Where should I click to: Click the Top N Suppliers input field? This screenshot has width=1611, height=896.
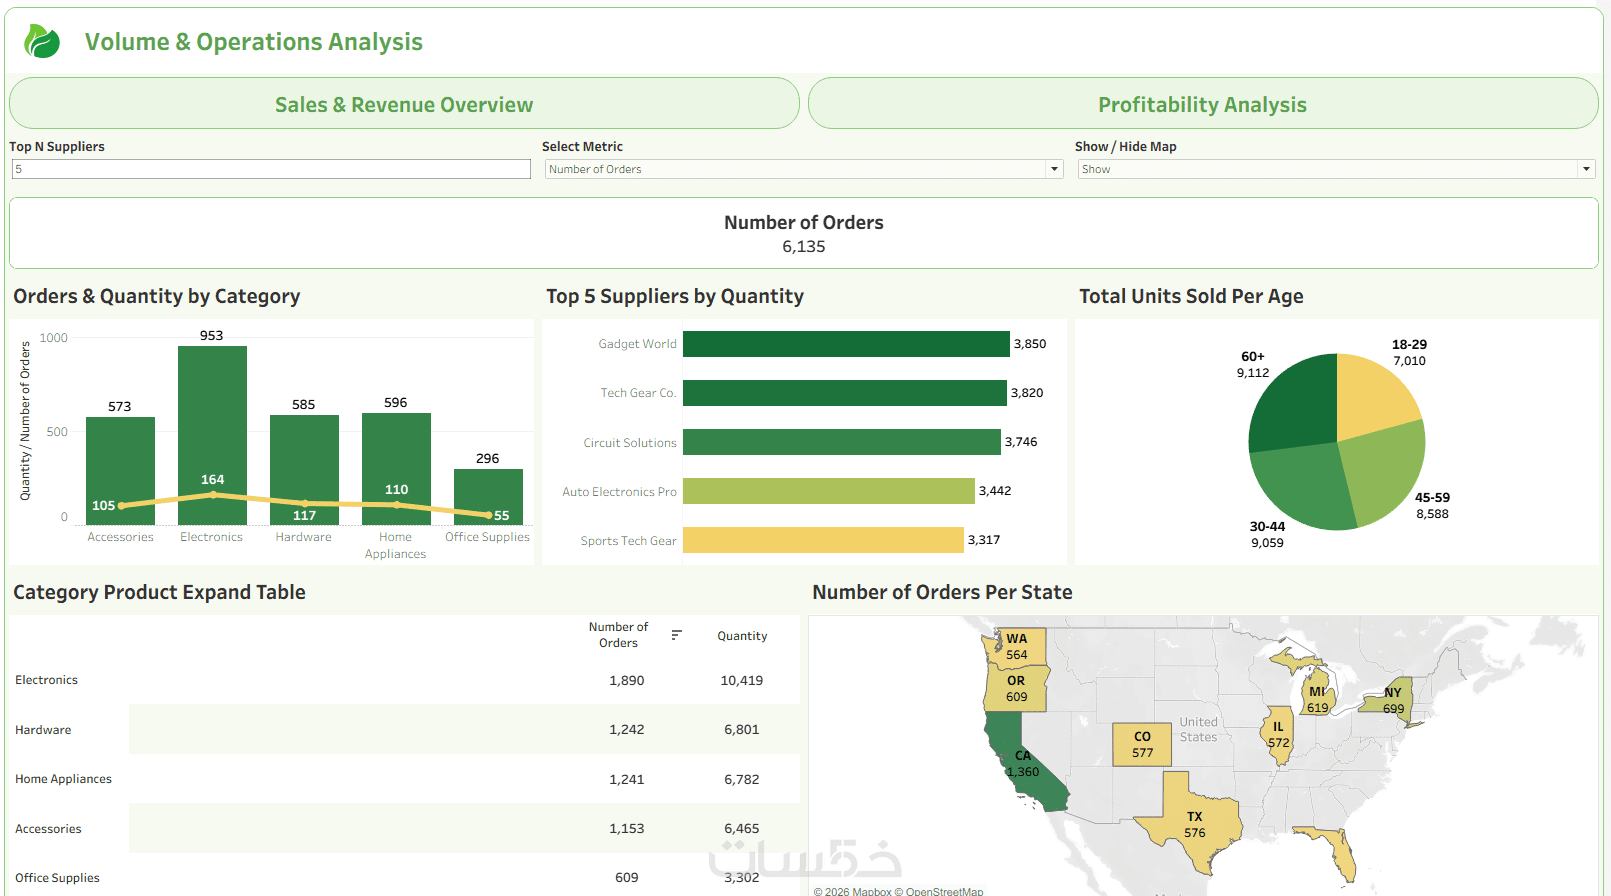tap(270, 169)
